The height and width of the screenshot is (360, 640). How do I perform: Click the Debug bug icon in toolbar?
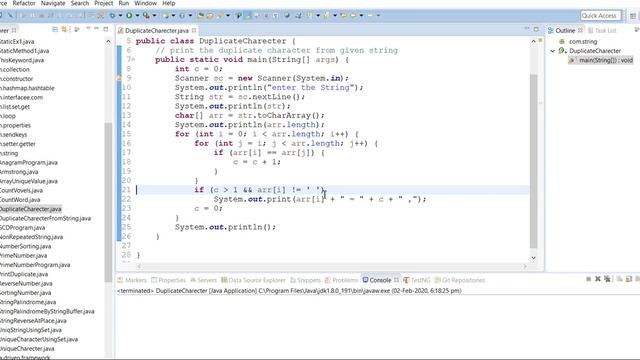pos(112,16)
